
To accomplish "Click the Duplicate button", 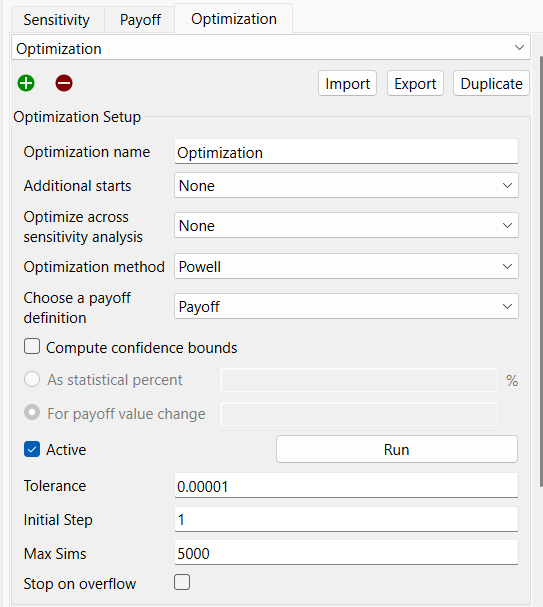I will [x=491, y=83].
